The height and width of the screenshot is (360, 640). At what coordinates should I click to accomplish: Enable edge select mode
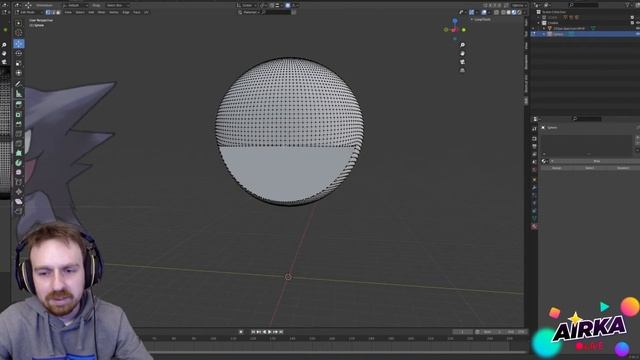click(x=53, y=12)
